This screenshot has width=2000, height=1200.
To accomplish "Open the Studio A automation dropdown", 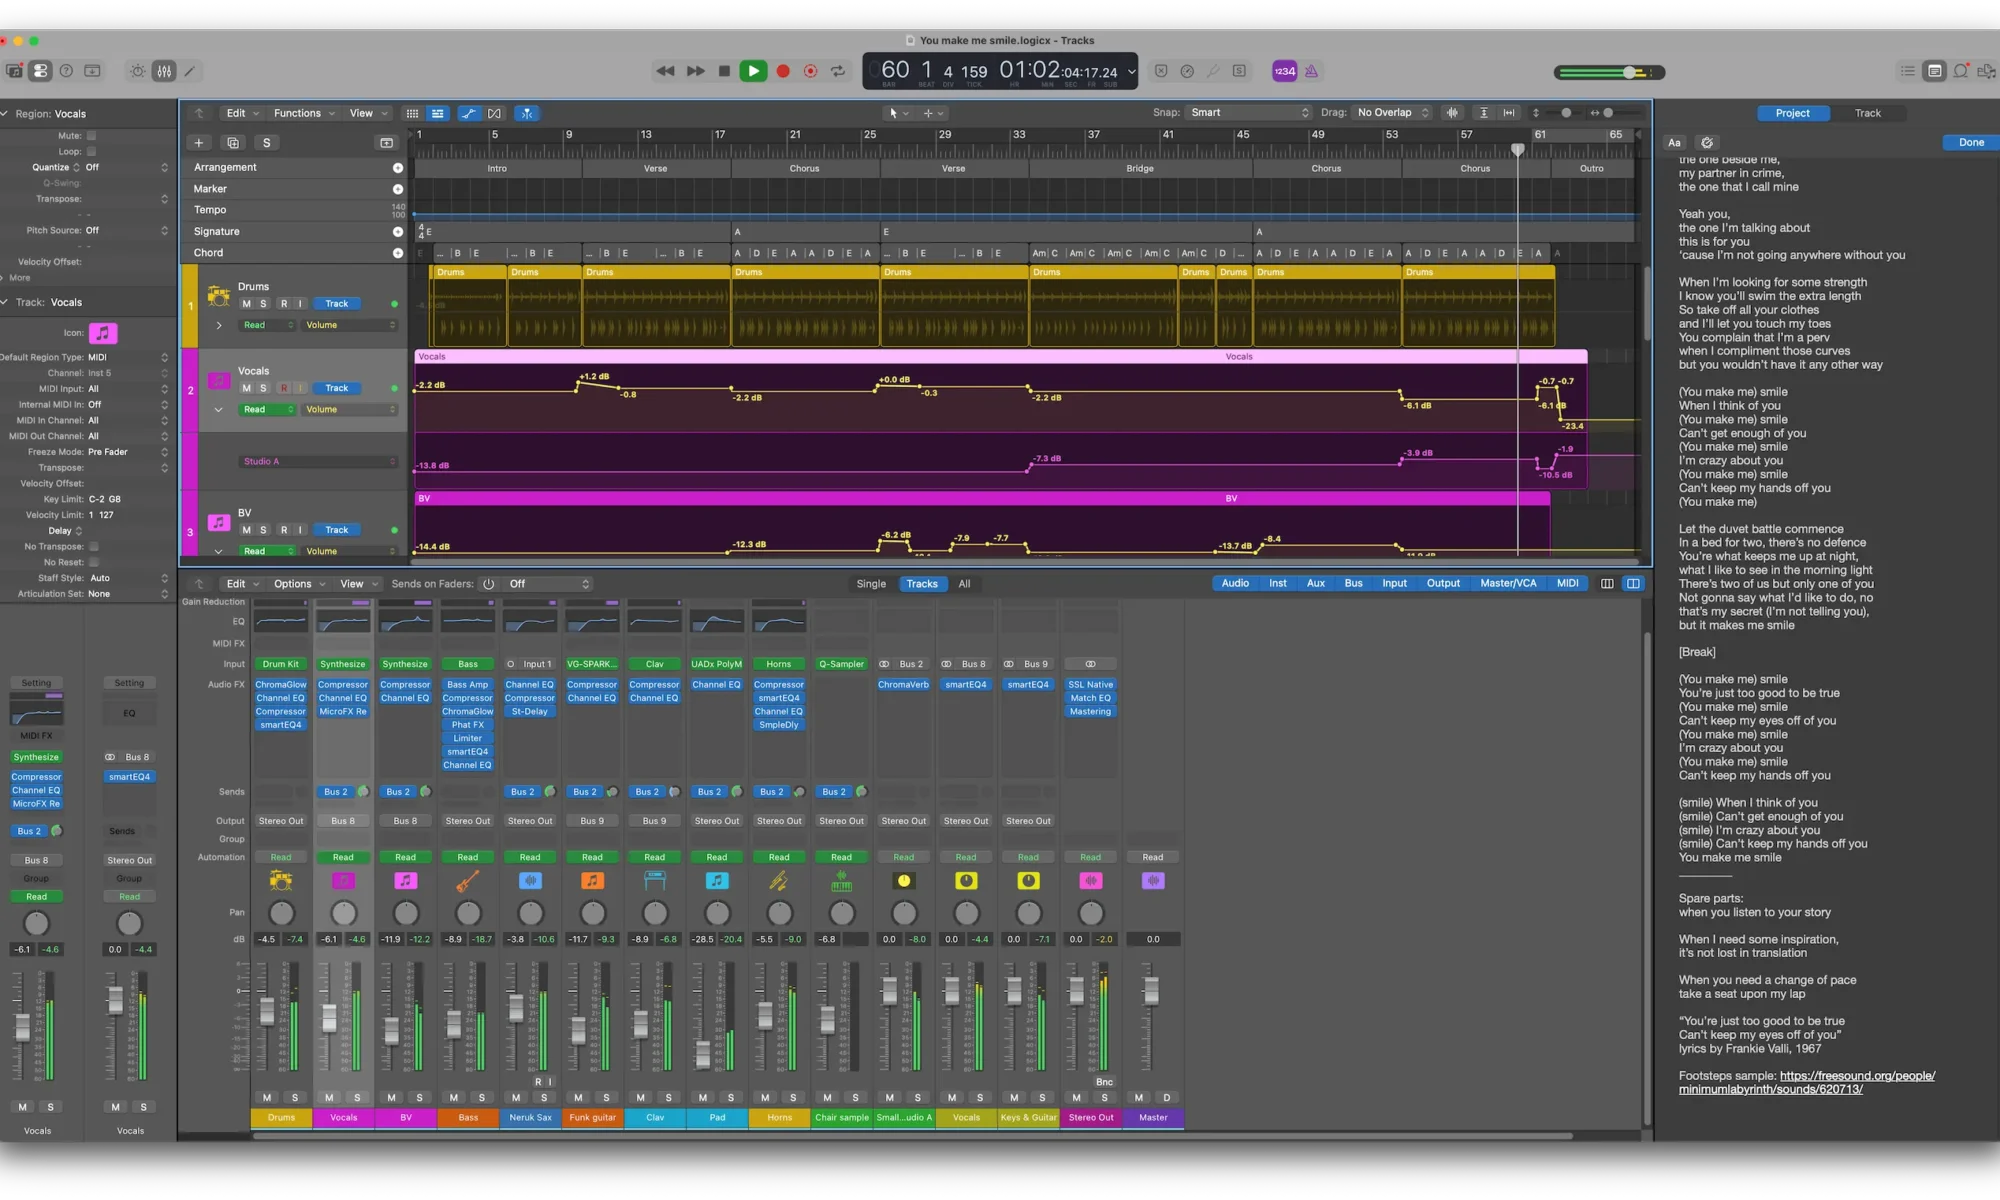I will (318, 462).
